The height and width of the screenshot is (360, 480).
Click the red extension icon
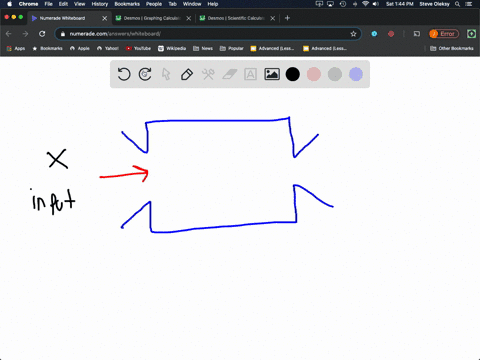[391, 34]
